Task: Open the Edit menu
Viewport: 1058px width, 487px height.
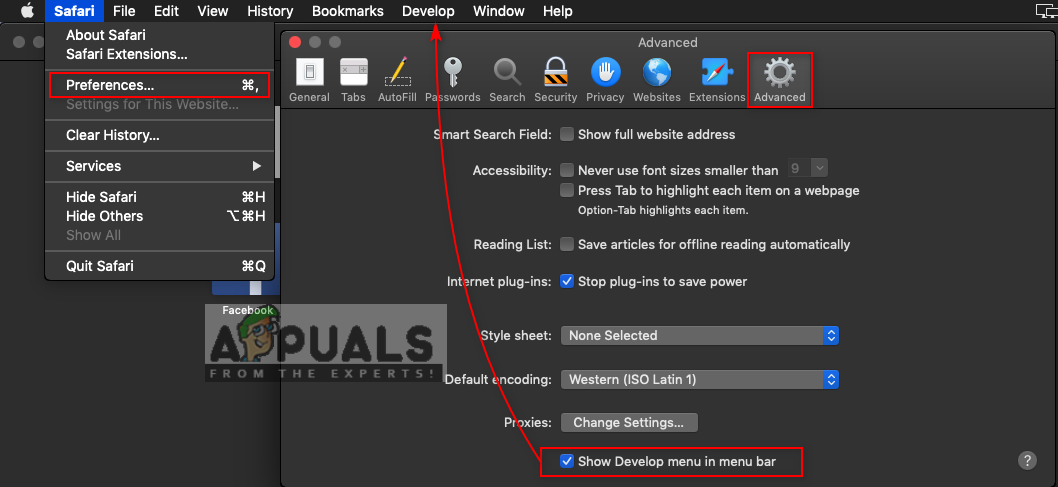Action: (x=166, y=11)
